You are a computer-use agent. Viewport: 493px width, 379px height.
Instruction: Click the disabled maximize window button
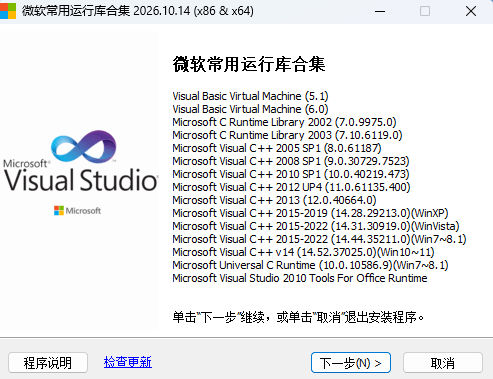coord(425,11)
